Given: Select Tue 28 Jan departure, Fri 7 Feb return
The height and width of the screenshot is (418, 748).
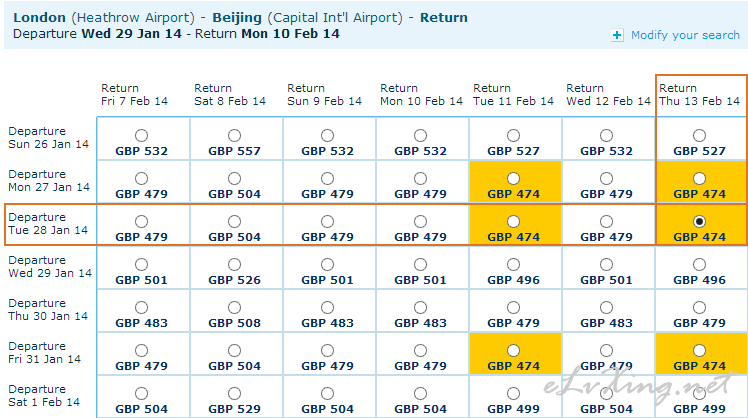Looking at the screenshot, I should pos(141,221).
